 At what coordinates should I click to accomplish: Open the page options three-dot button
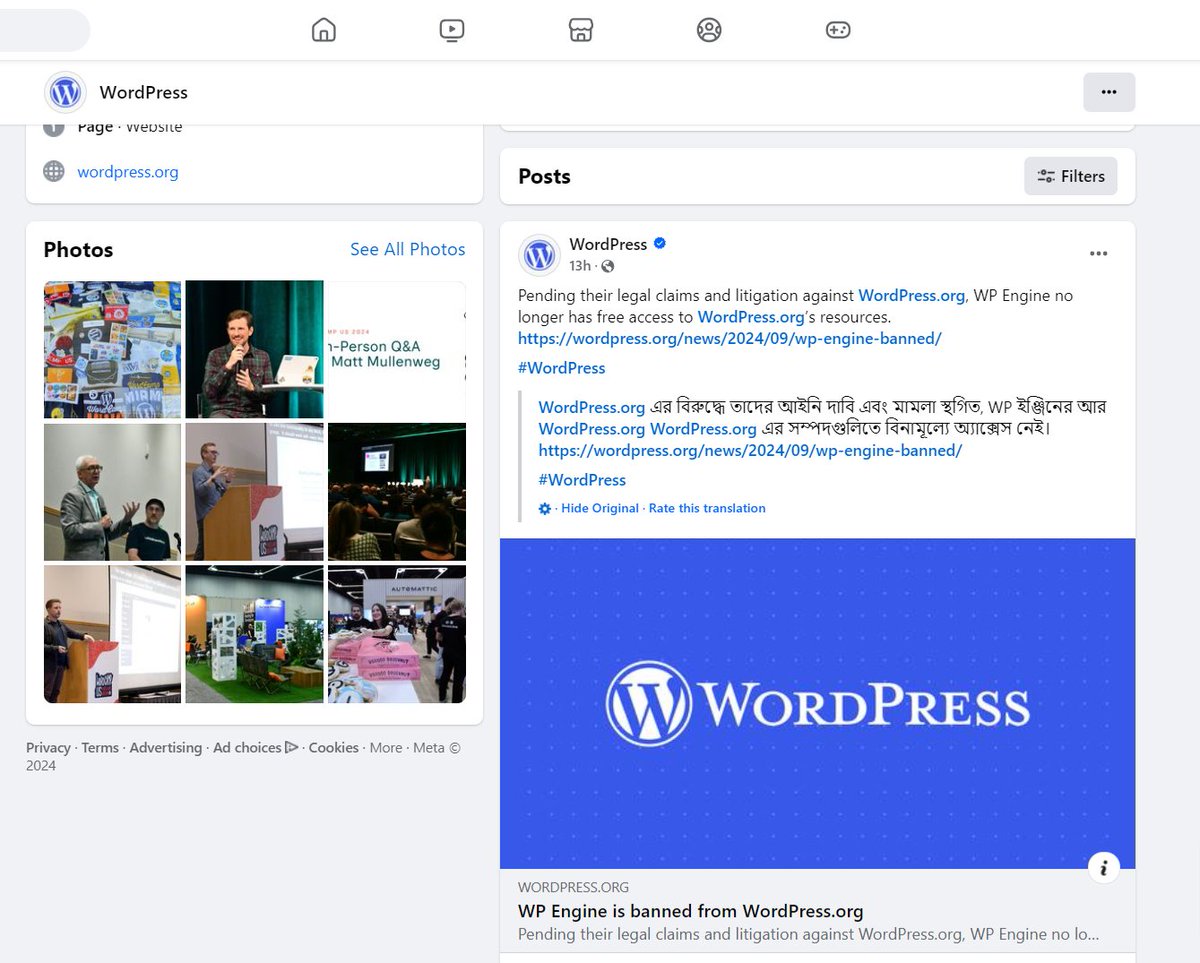tap(1109, 92)
